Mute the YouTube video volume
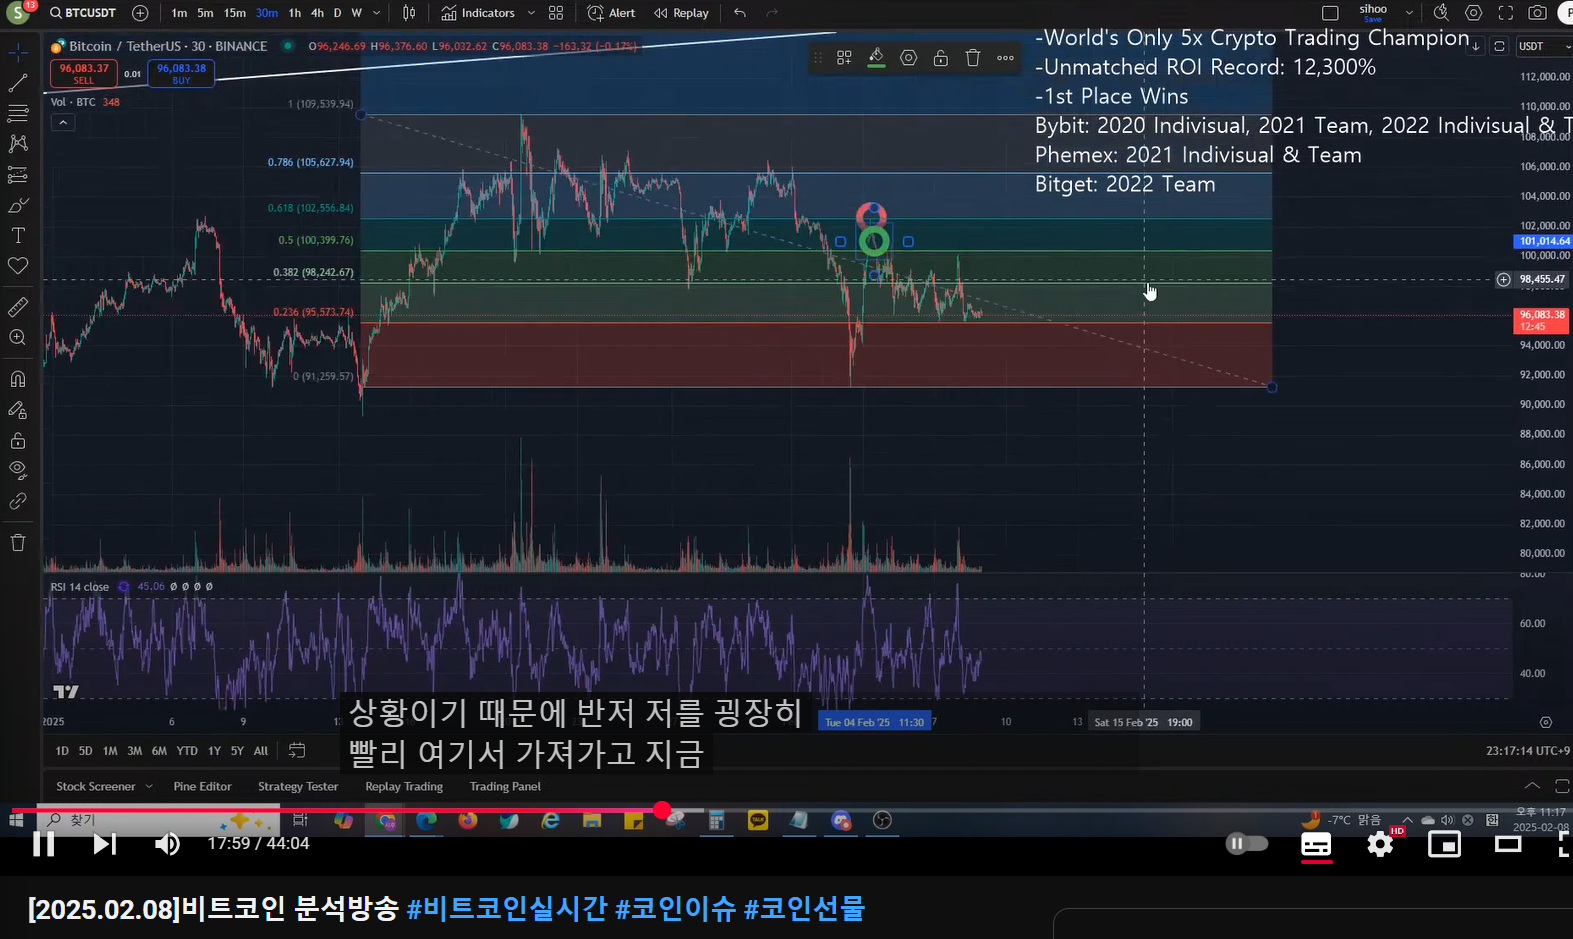Viewport: 1573px width, 939px height. pos(167,843)
